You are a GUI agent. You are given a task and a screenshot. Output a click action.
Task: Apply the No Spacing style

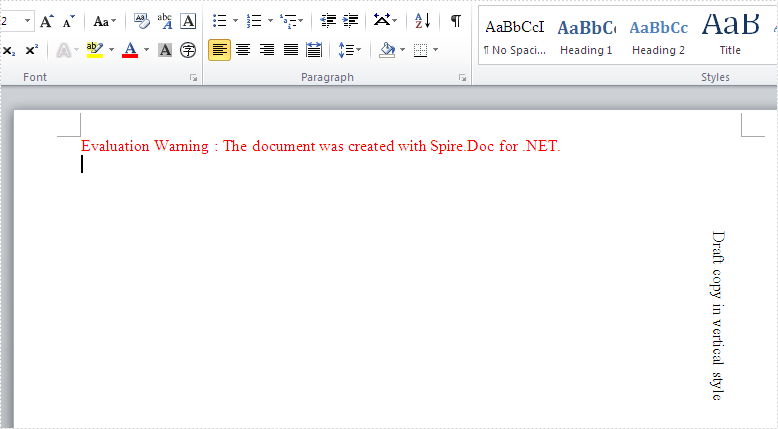(515, 36)
